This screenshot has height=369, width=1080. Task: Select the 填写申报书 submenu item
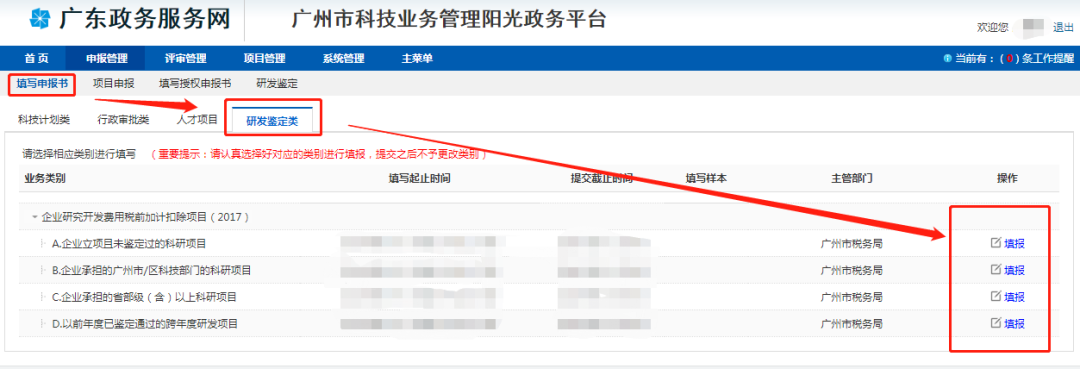[42, 84]
